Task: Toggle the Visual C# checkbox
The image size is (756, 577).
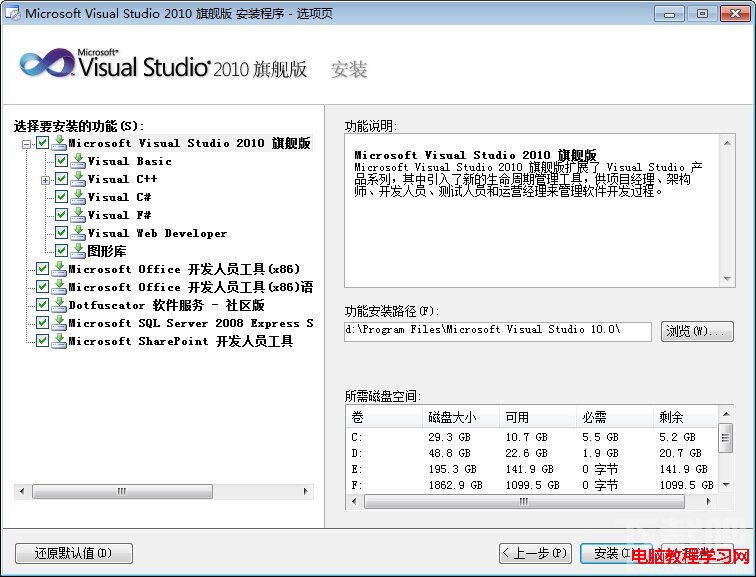Action: (x=61, y=197)
